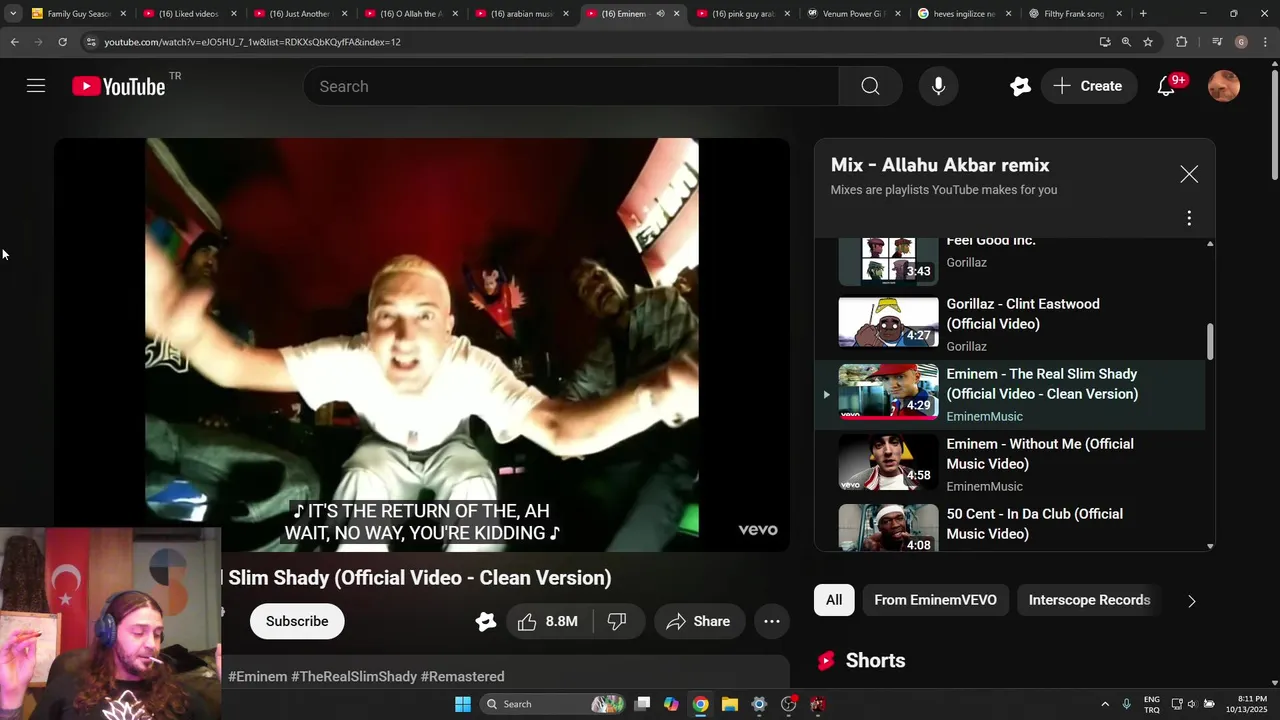Dislike the video
The height and width of the screenshot is (720, 1280).
pyautogui.click(x=617, y=621)
